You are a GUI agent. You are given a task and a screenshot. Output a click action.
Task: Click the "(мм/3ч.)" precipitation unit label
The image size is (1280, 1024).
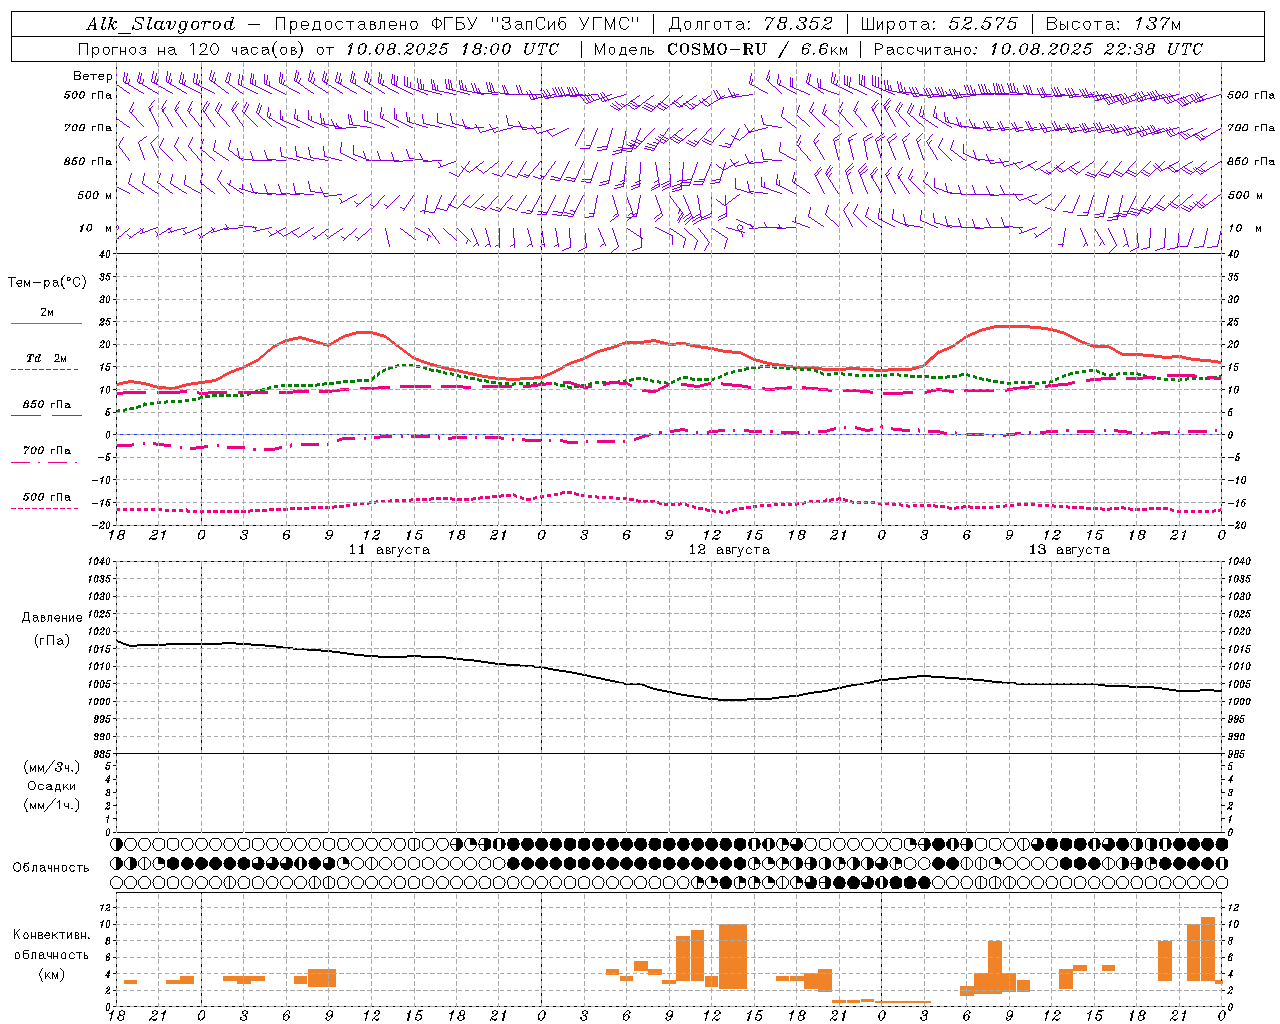click(52, 767)
